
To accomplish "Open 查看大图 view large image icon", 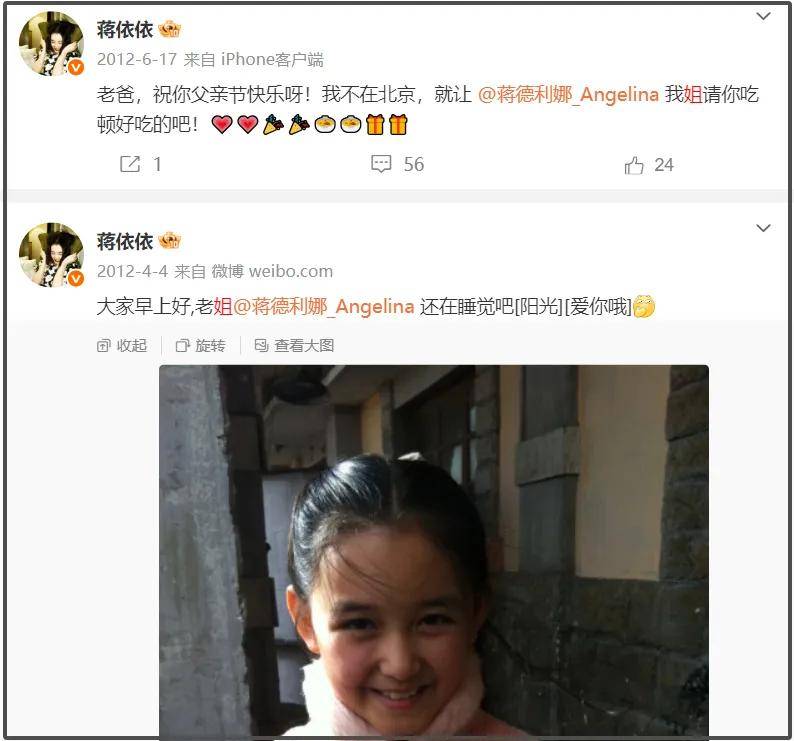I will point(261,345).
